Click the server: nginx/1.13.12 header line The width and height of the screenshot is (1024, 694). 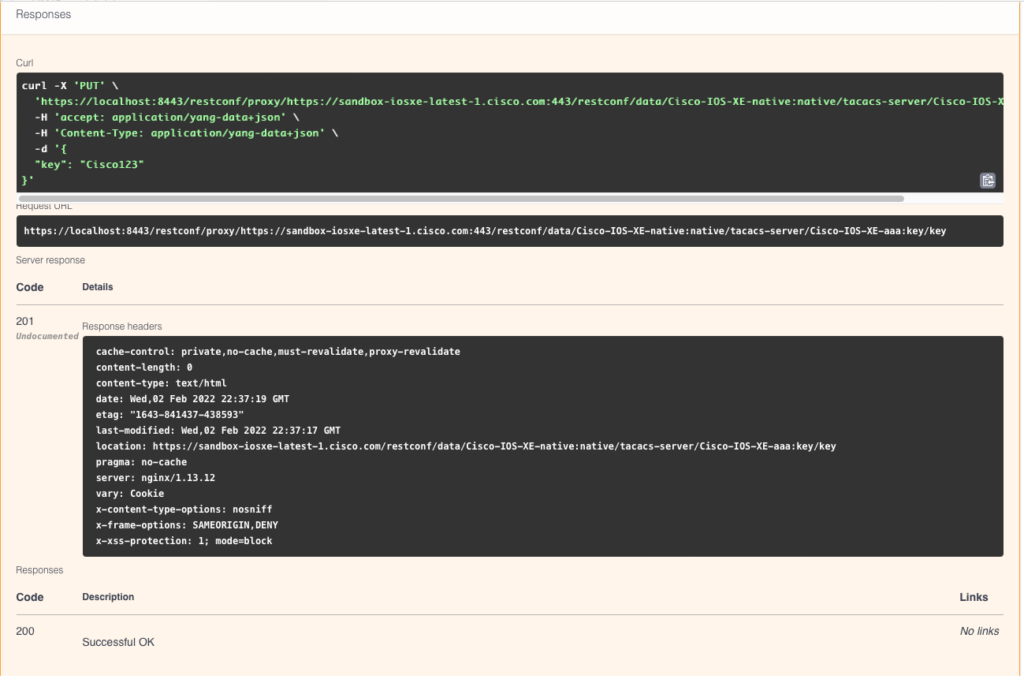pos(155,478)
